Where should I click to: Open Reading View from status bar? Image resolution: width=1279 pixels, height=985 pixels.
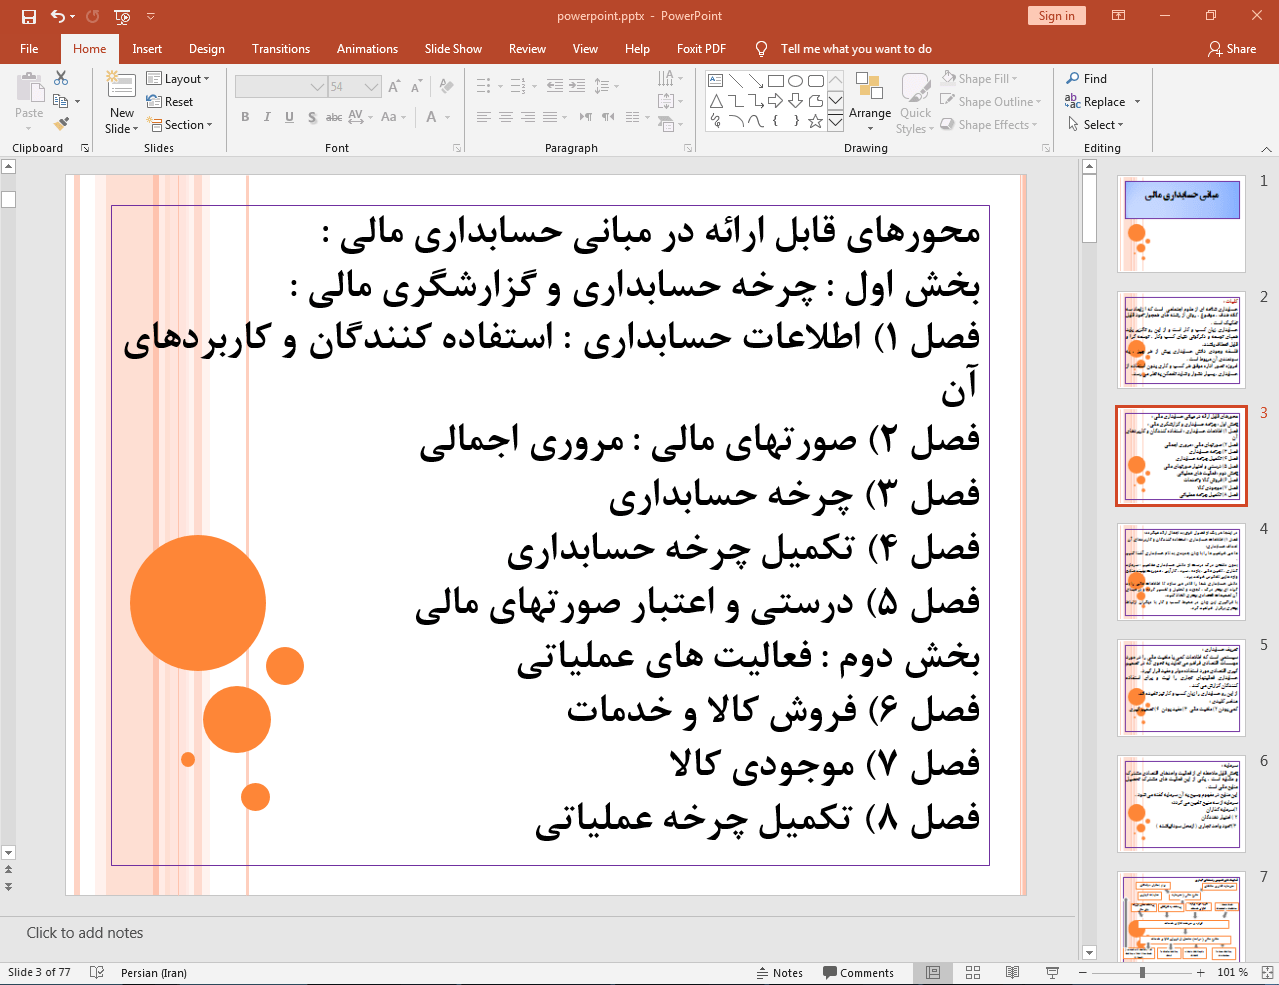coord(1012,972)
